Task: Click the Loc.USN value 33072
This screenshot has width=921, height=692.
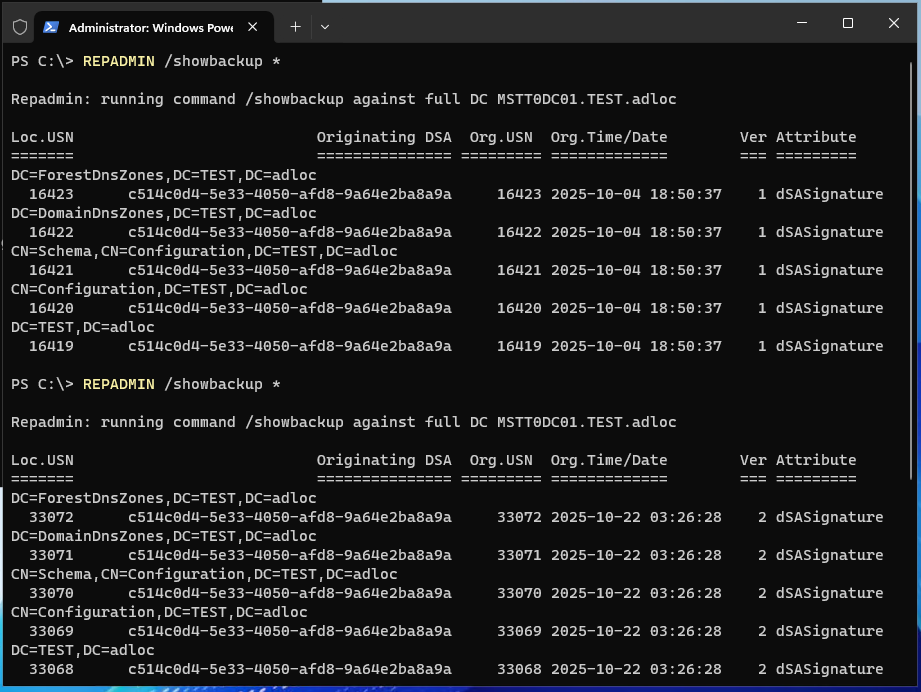Action: point(51,517)
